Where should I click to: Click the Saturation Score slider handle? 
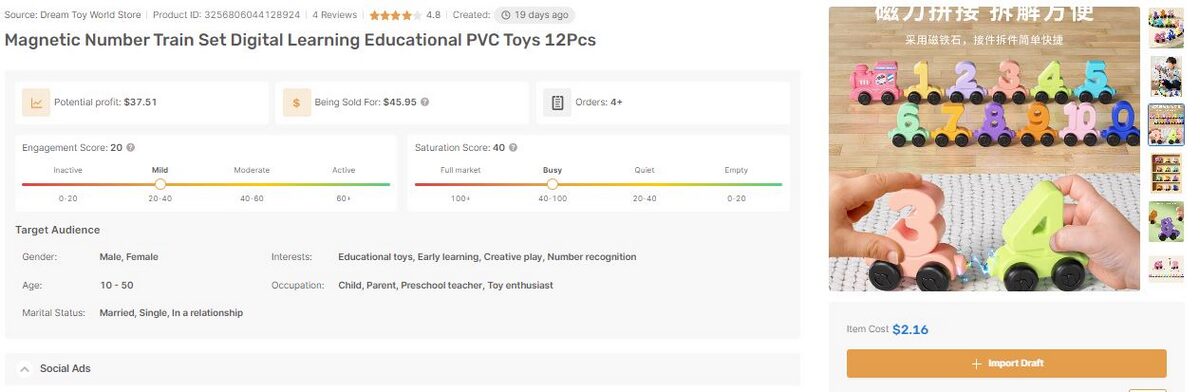552,184
